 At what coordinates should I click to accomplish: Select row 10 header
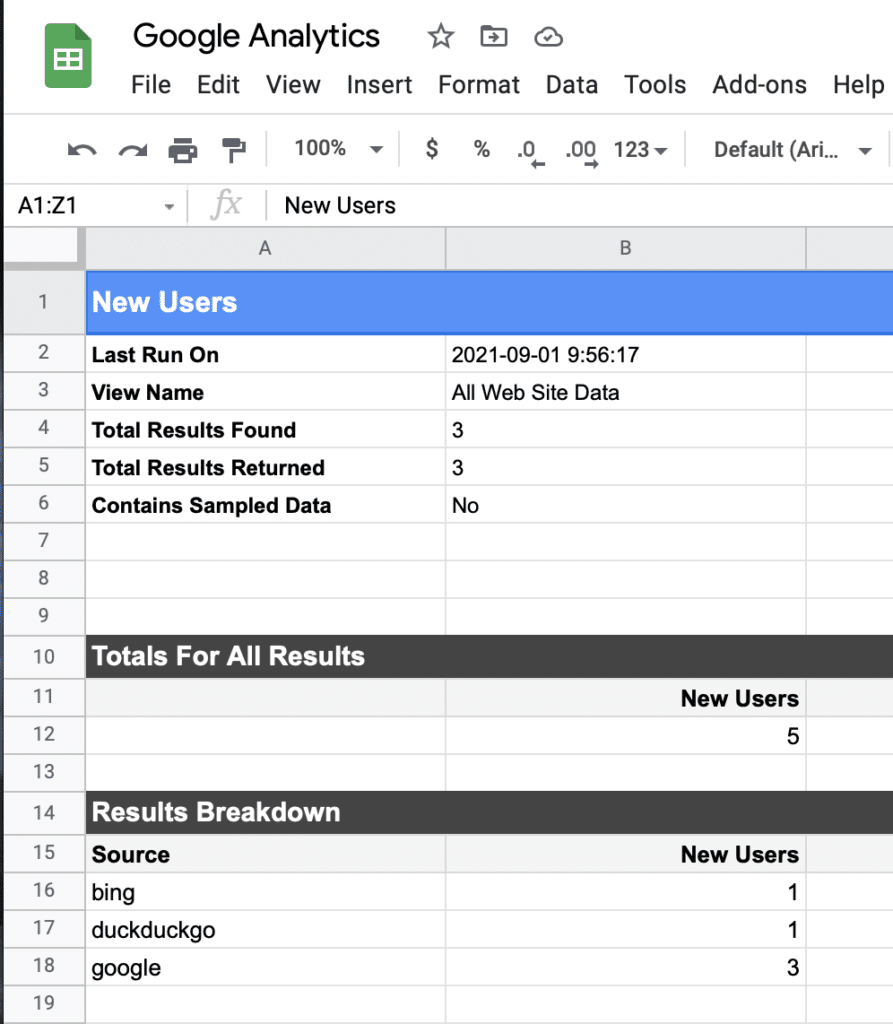tap(44, 656)
